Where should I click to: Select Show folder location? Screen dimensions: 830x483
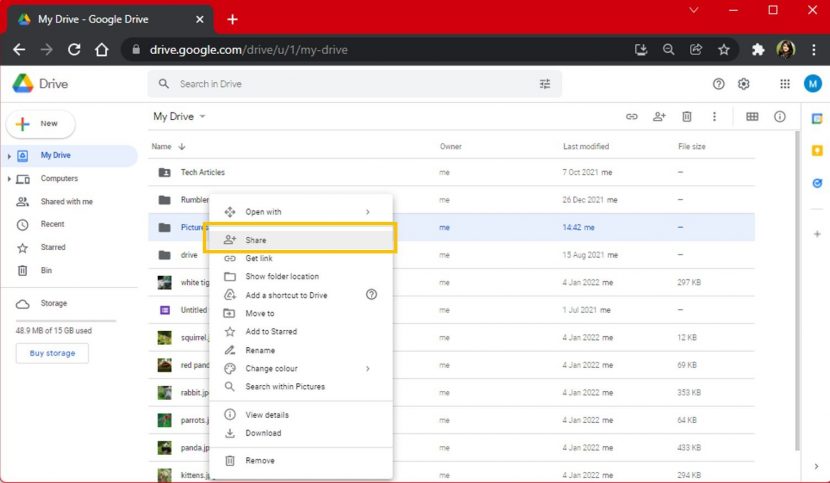(x=300, y=276)
